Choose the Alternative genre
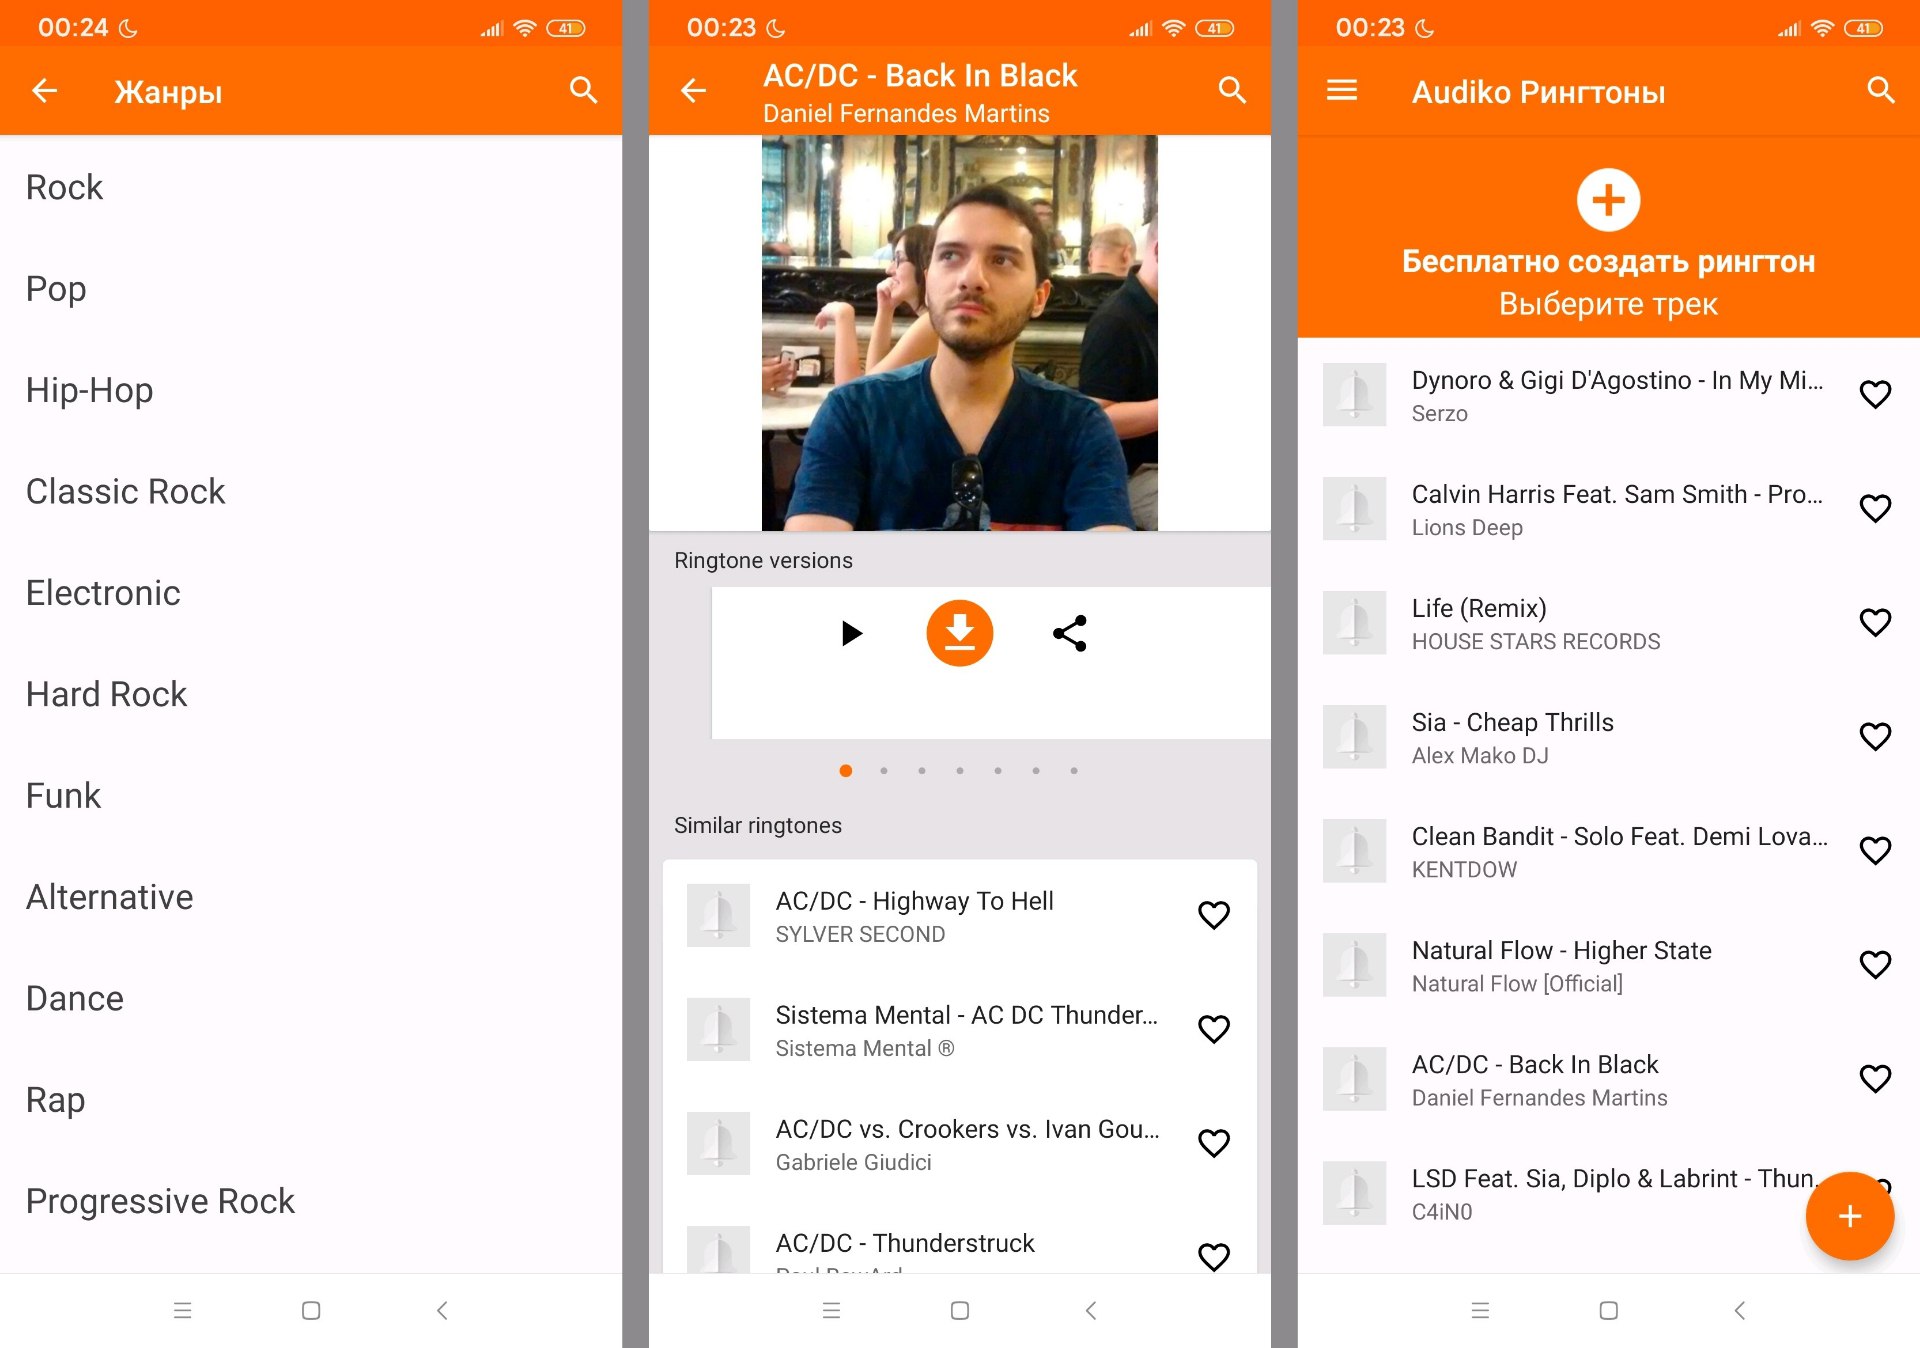The width and height of the screenshot is (1920, 1348). (x=310, y=897)
